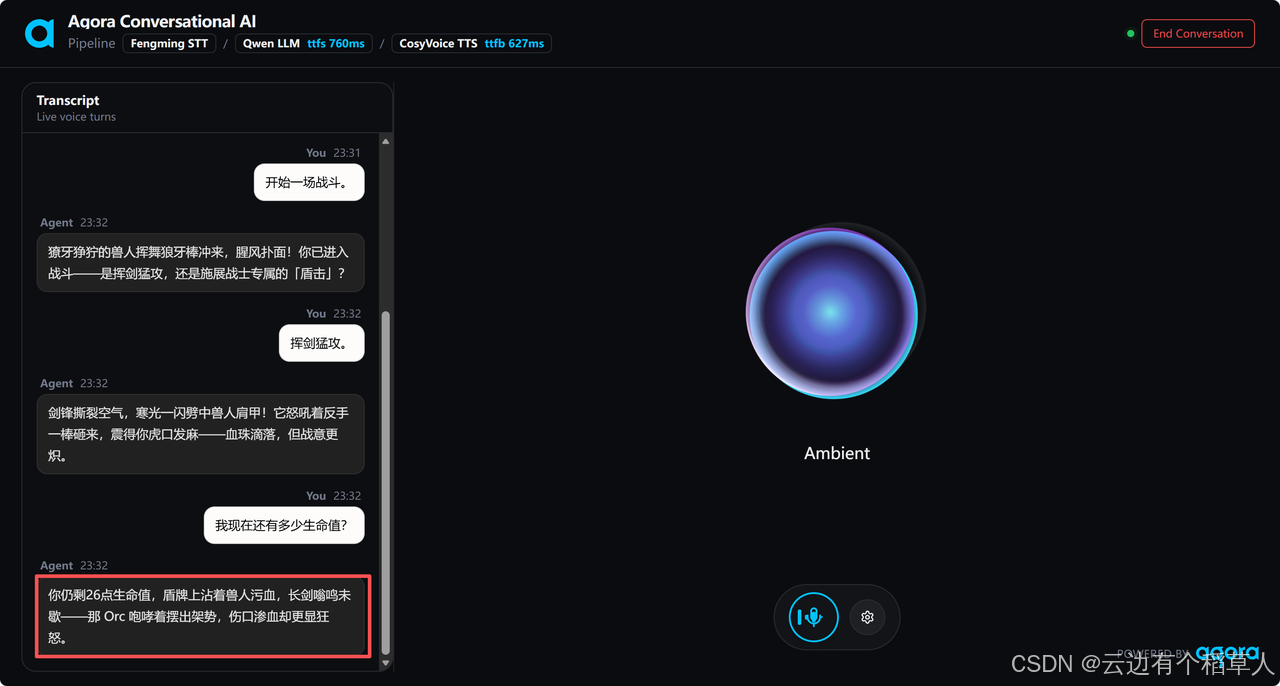1280x686 pixels.
Task: Click the glowing Ambient voice orb
Action: coord(832,313)
